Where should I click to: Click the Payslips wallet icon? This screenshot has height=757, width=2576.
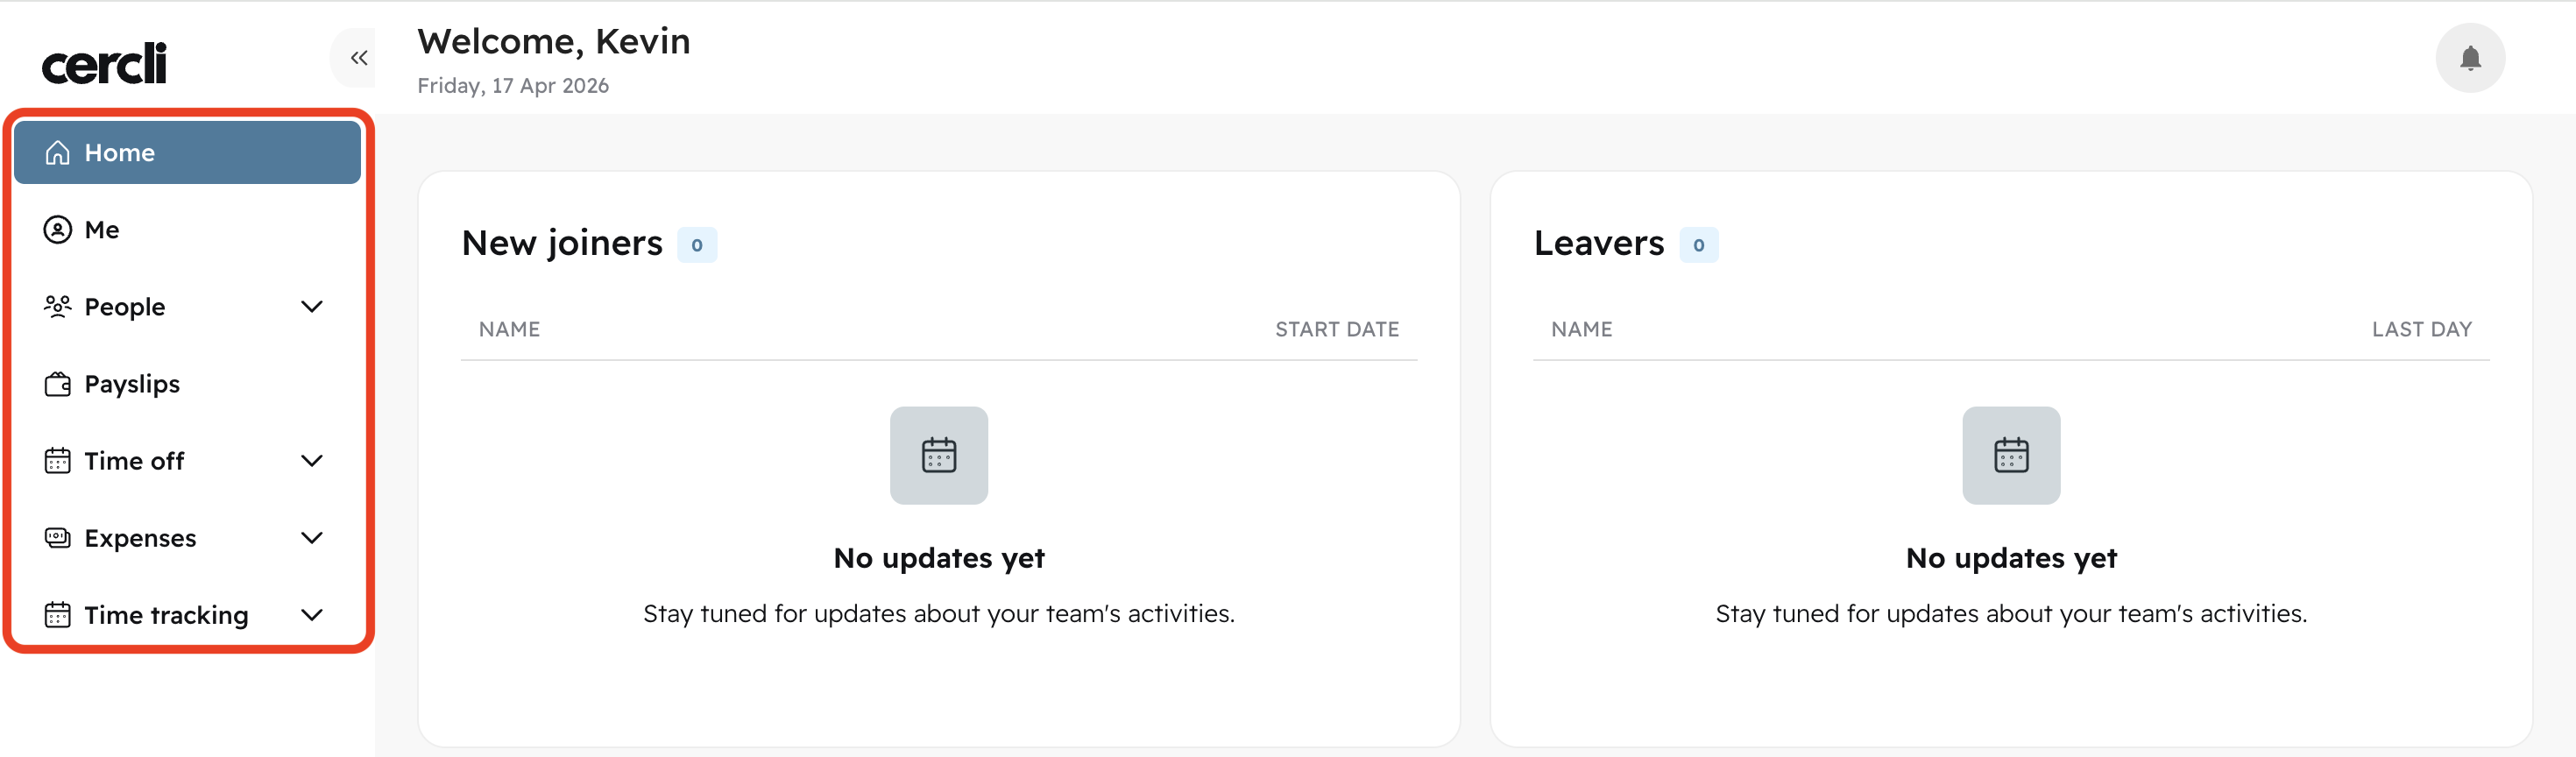[x=57, y=384]
